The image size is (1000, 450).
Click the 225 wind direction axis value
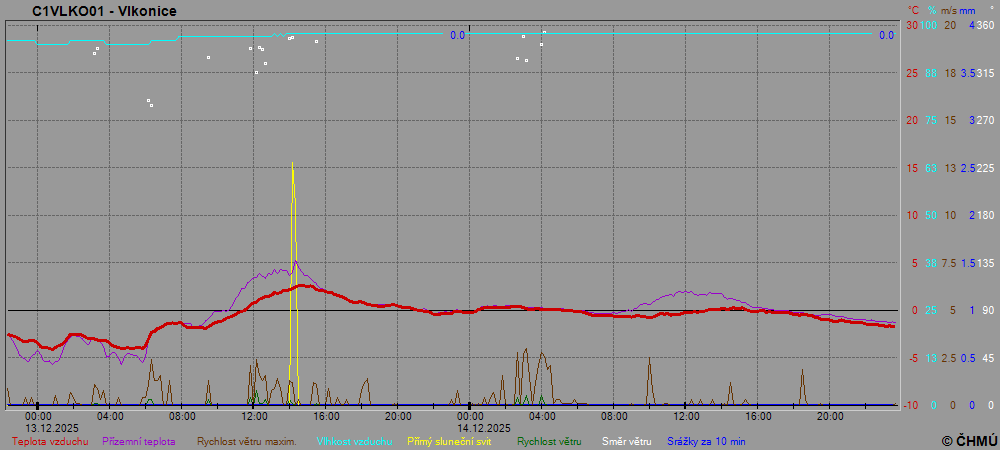point(985,168)
